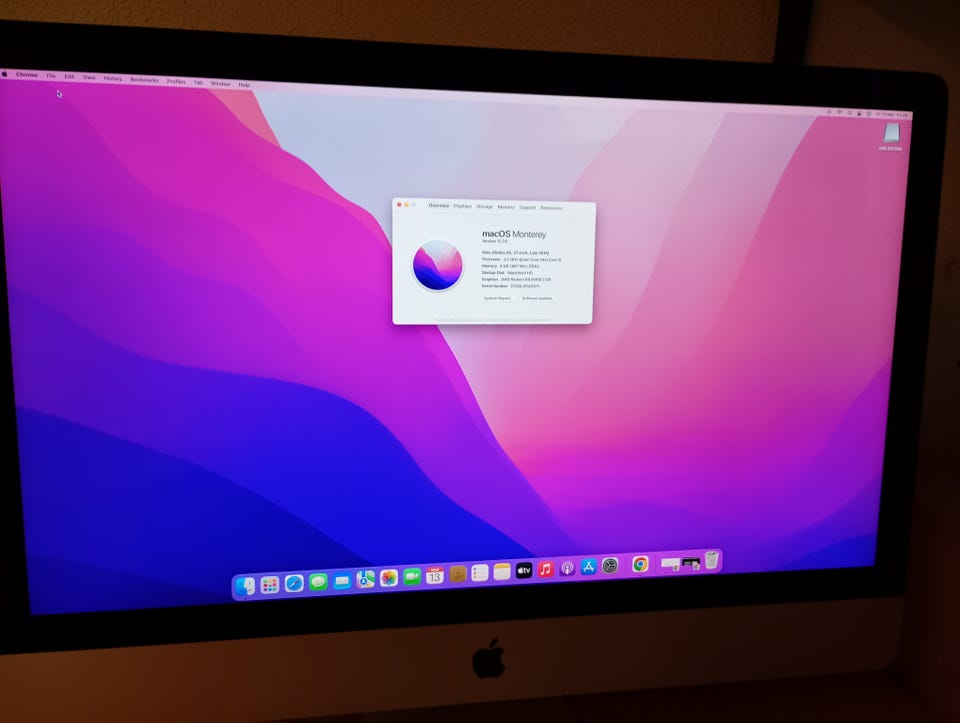The height and width of the screenshot is (723, 960).
Task: Open the View menu
Action: pos(89,77)
